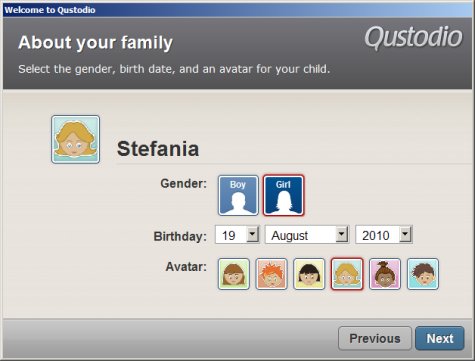Expand the August month dropdown
Image resolution: width=475 pixels, height=361 pixels.
(341, 234)
